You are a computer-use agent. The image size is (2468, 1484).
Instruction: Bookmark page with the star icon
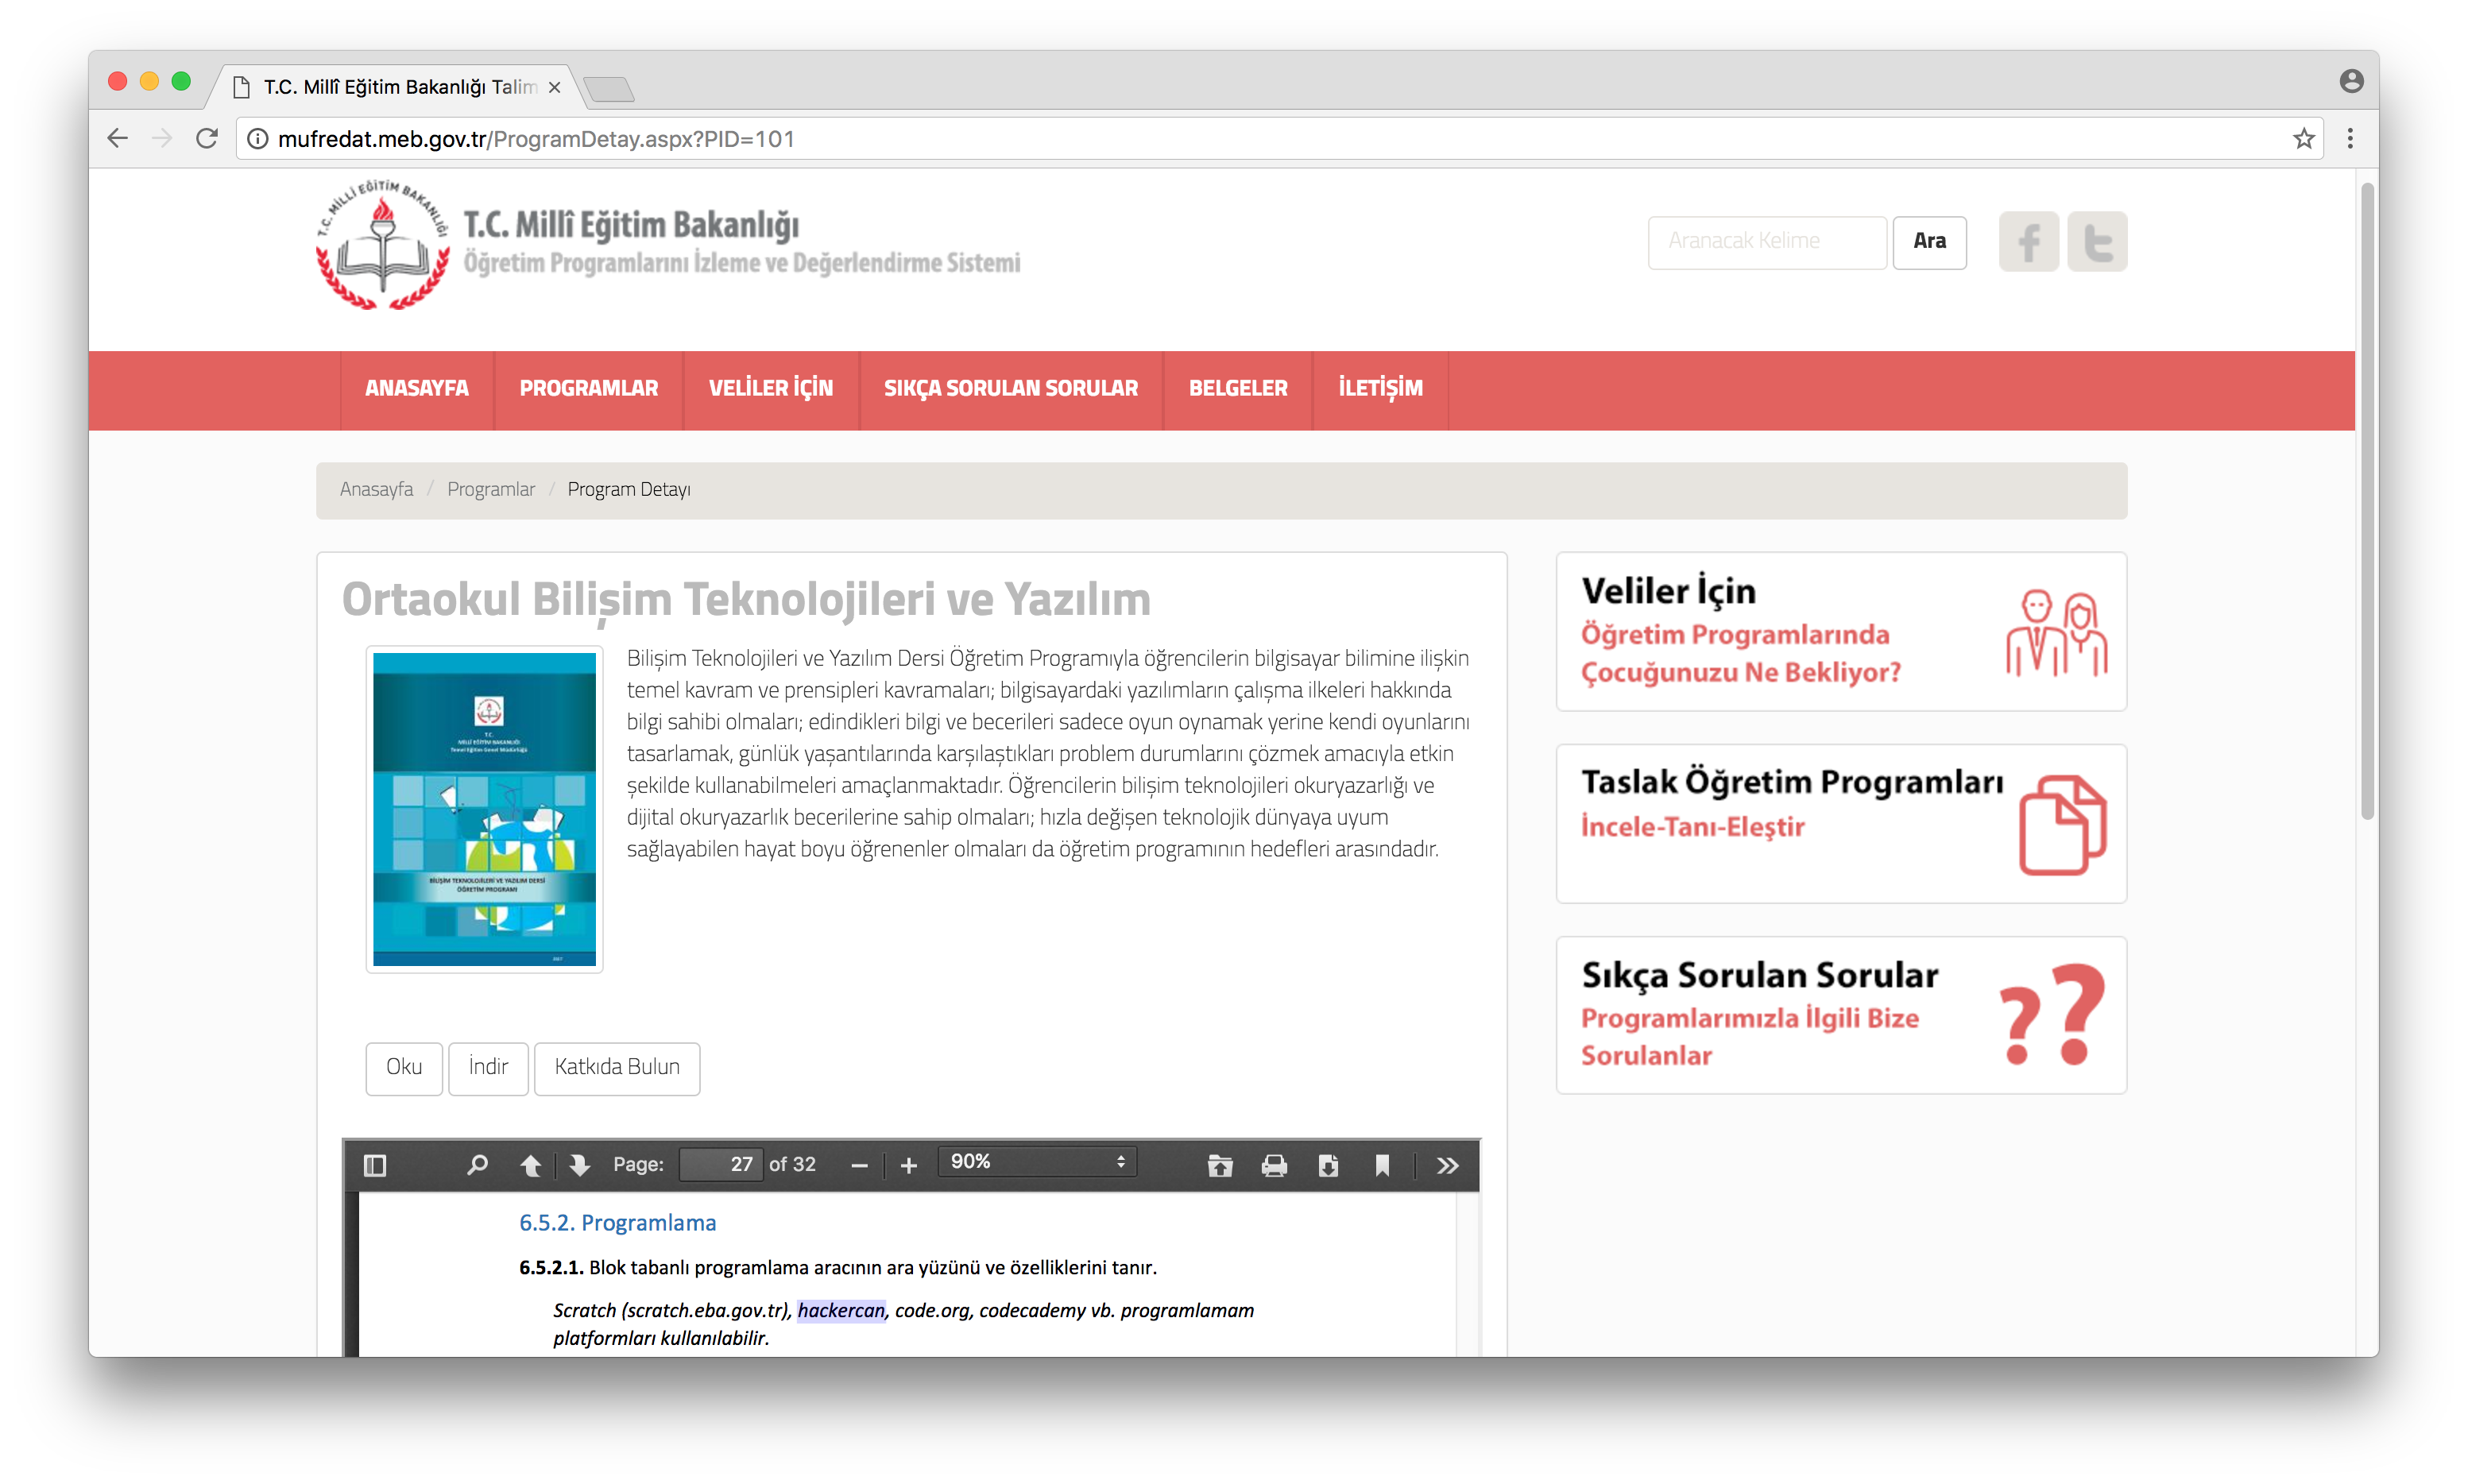coord(2304,138)
